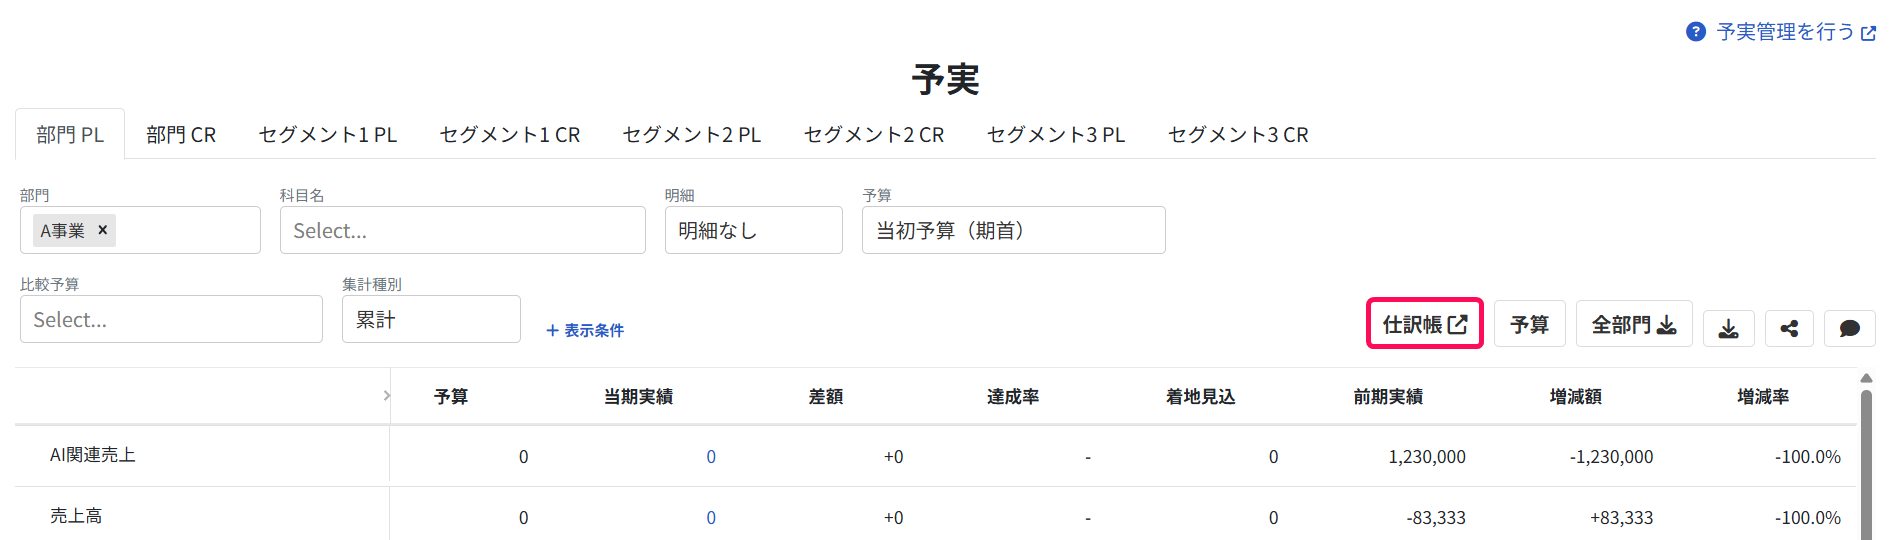Viewport: 1892px width, 540px height.
Task: Click the 予算 button
Action: (x=1529, y=324)
